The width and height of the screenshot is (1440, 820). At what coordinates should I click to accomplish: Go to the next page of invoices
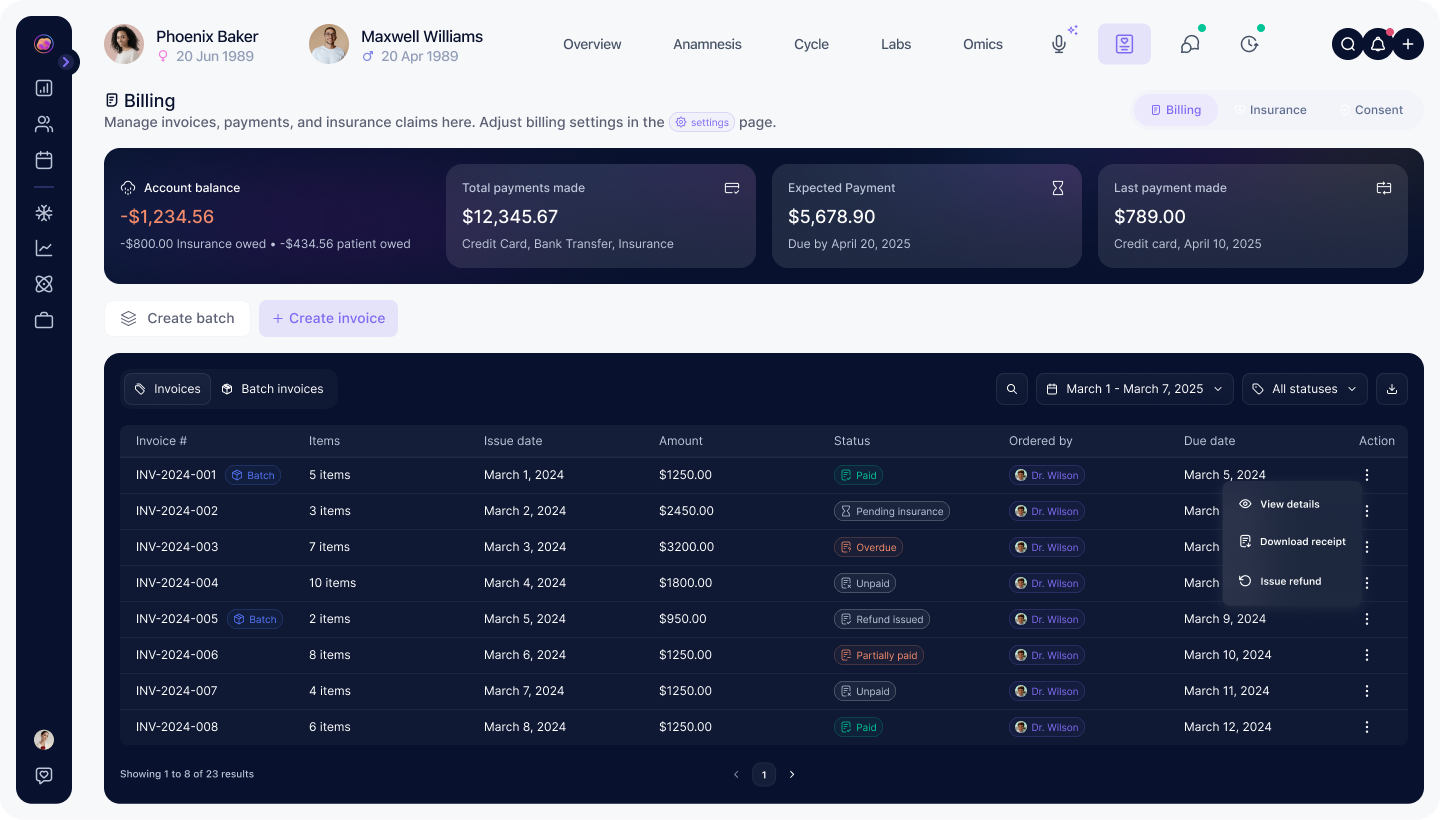792,774
